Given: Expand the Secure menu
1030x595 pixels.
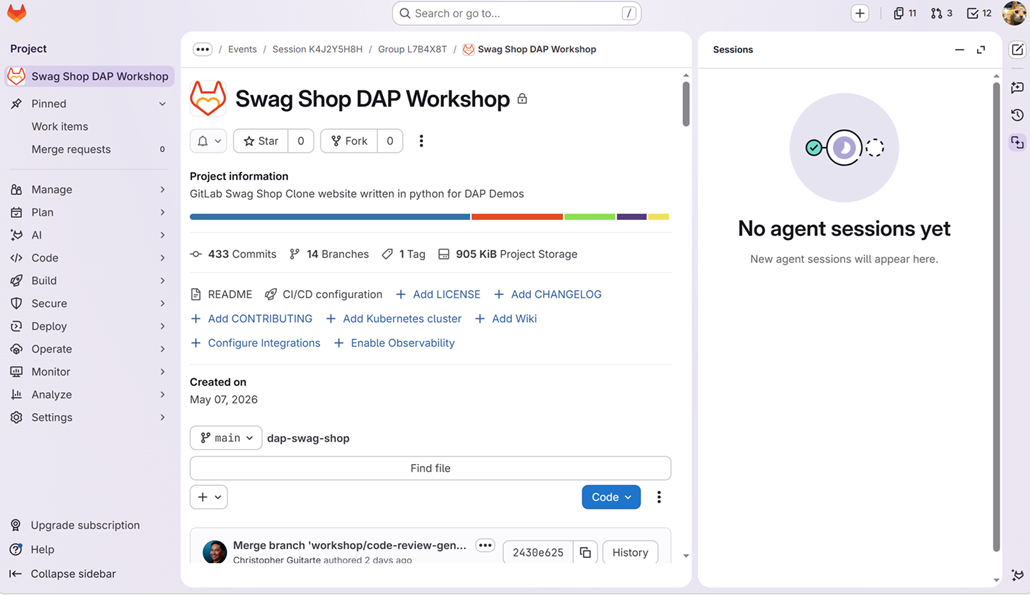Looking at the screenshot, I should pos(88,303).
